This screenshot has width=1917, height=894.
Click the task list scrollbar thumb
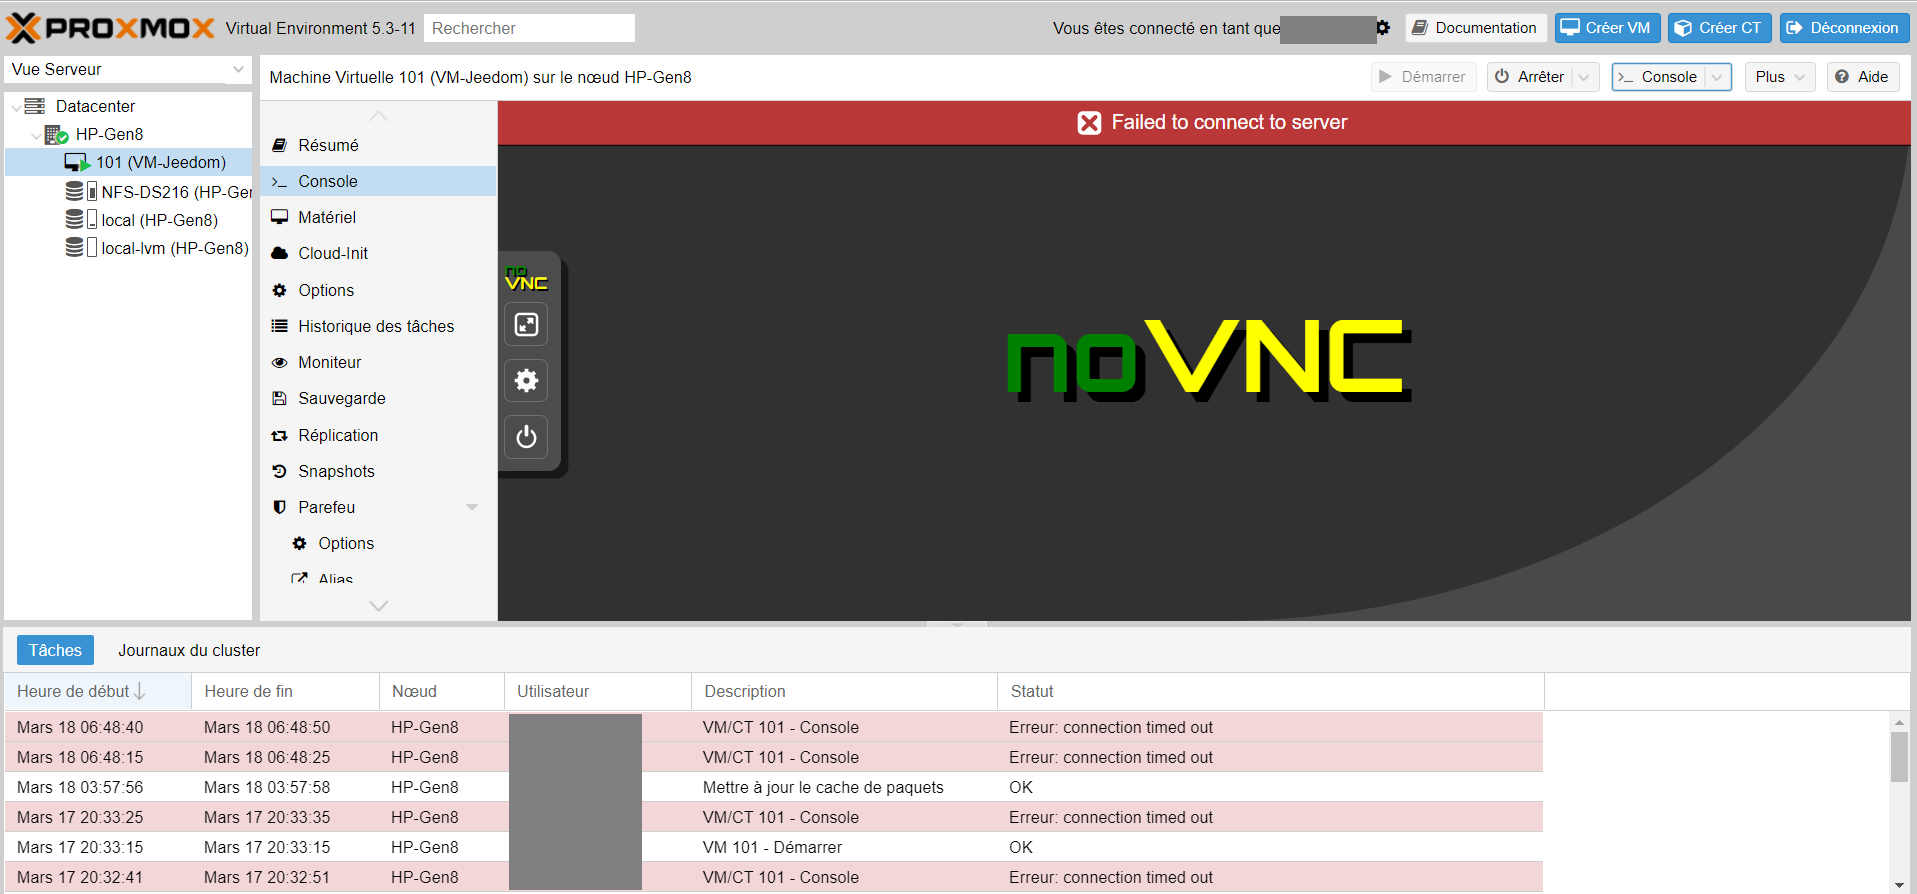point(1899,757)
